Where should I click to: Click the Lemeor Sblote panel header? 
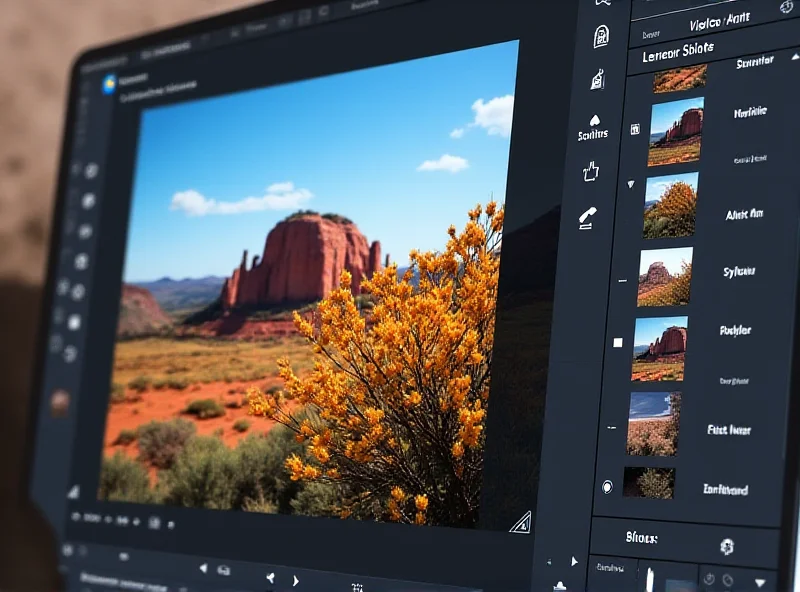pos(678,52)
